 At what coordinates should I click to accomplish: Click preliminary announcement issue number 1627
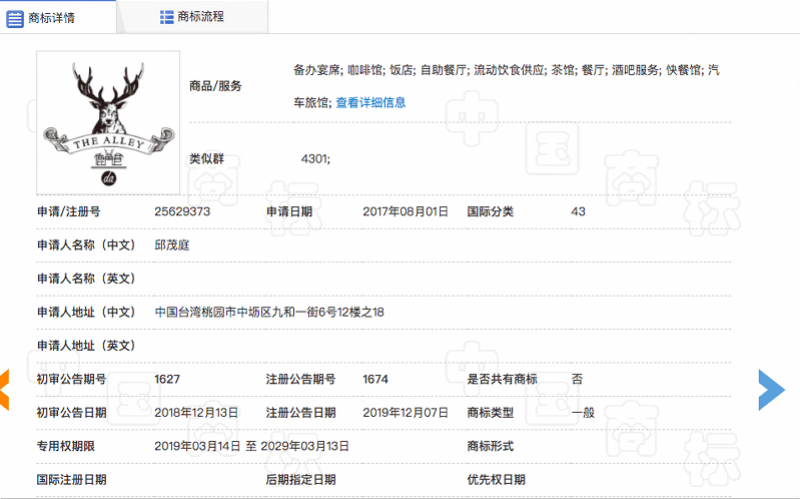[x=167, y=379]
